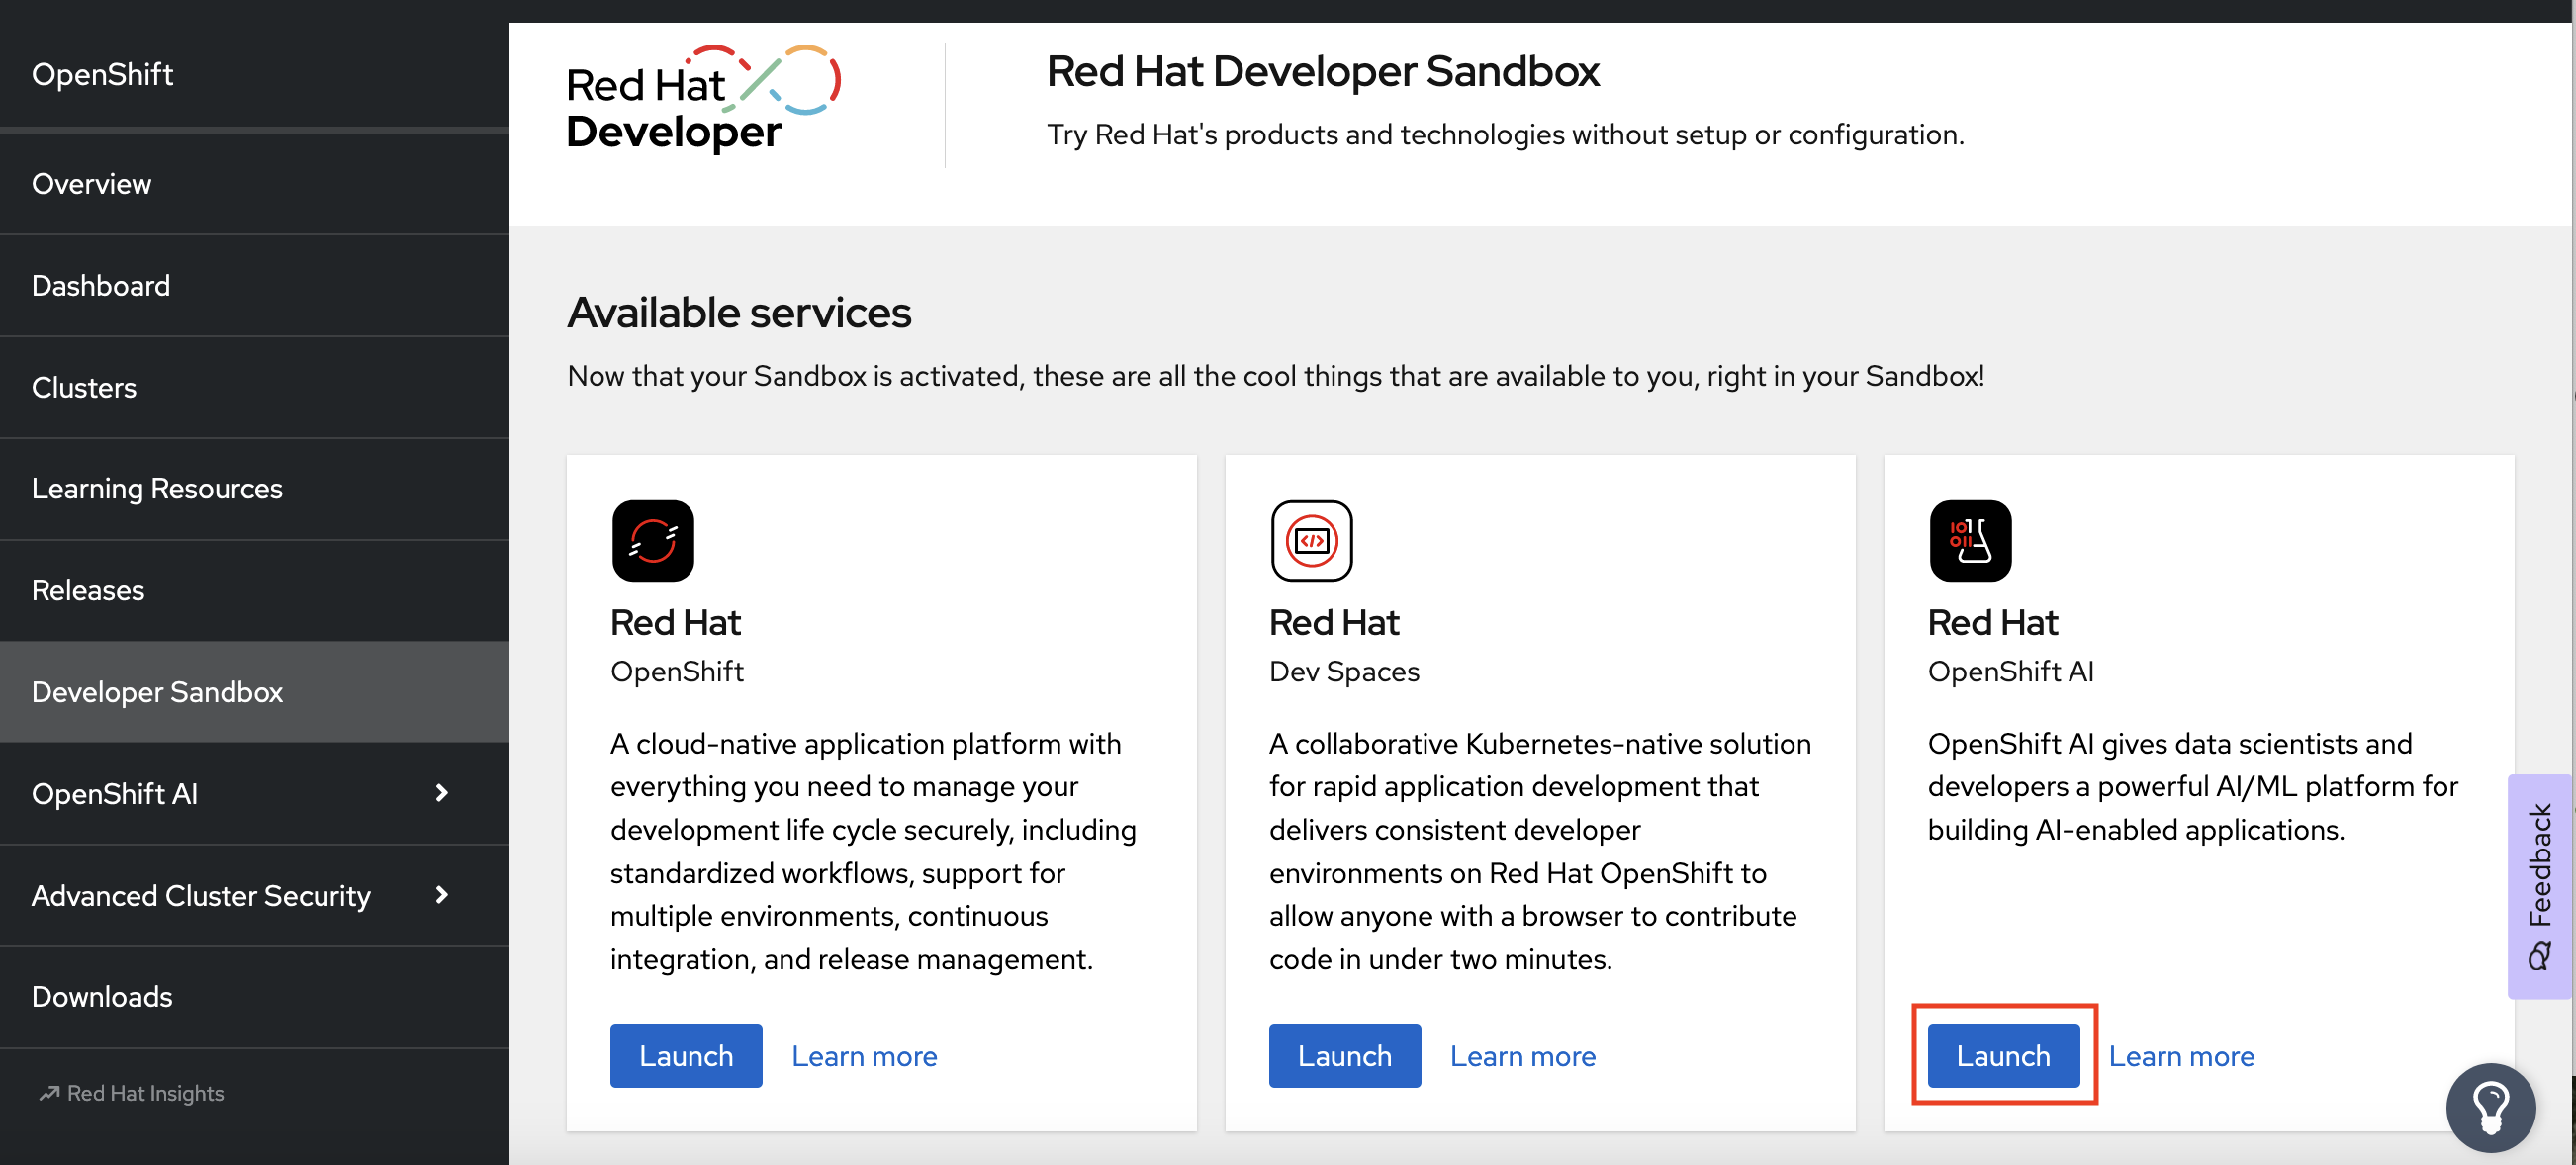Open the OpenShift sidebar heading
2576x1165 pixels.
coord(102,74)
